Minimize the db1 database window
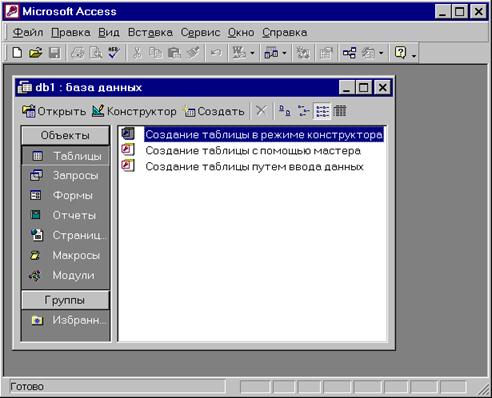 pos(347,88)
